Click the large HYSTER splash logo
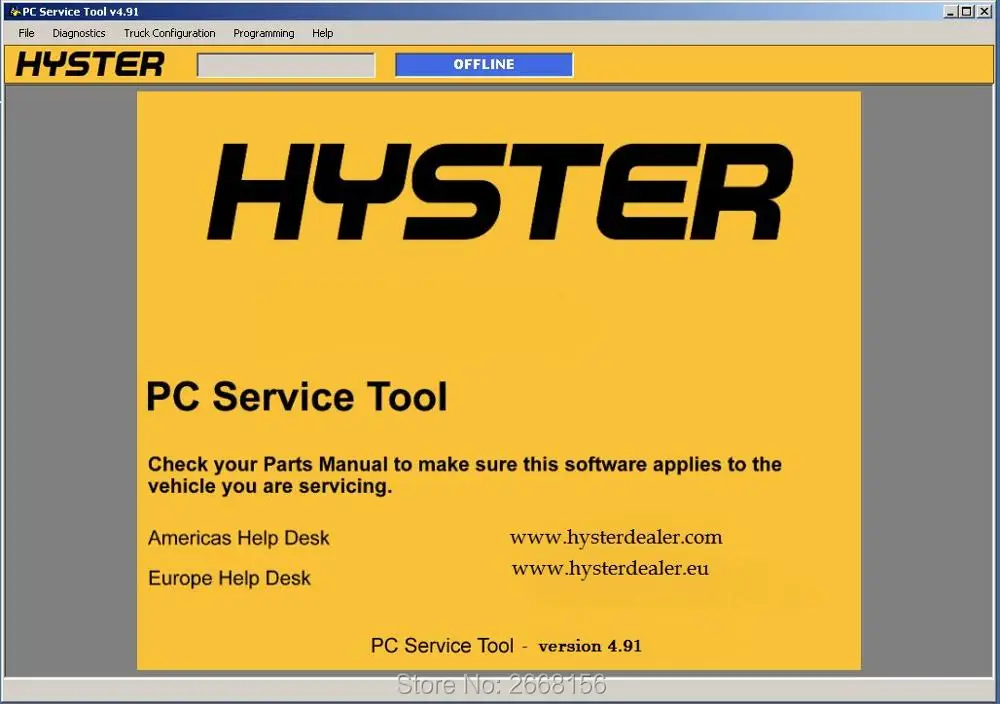1000x704 pixels. coord(500,191)
